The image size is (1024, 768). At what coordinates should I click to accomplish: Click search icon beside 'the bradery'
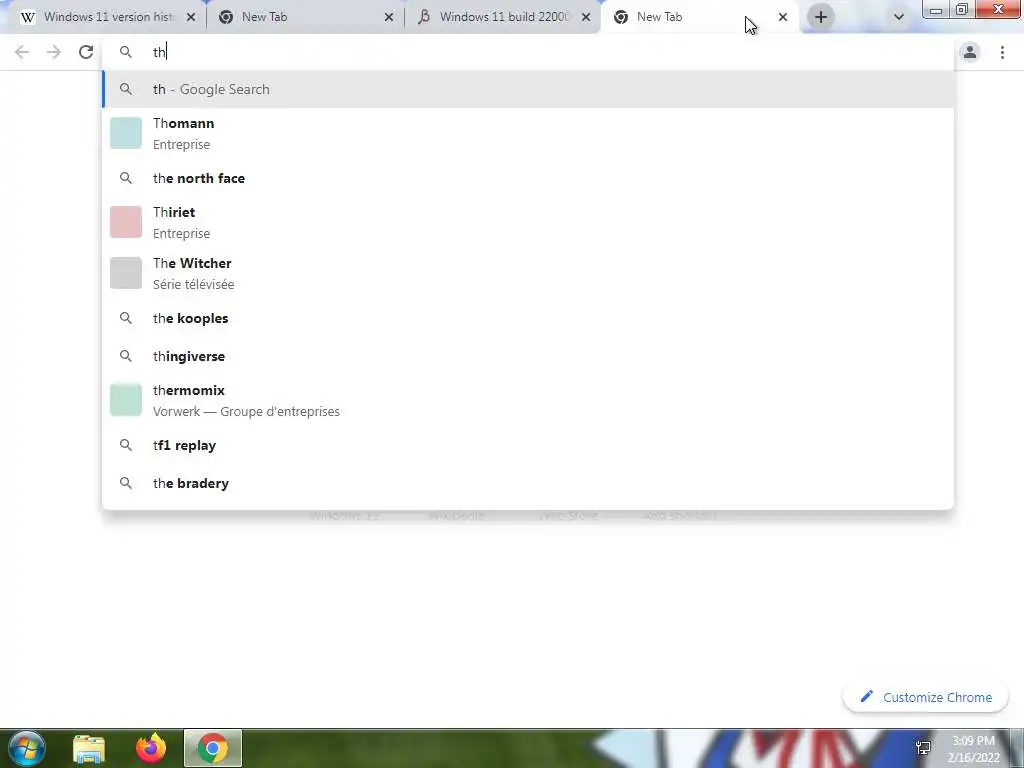(x=125, y=483)
